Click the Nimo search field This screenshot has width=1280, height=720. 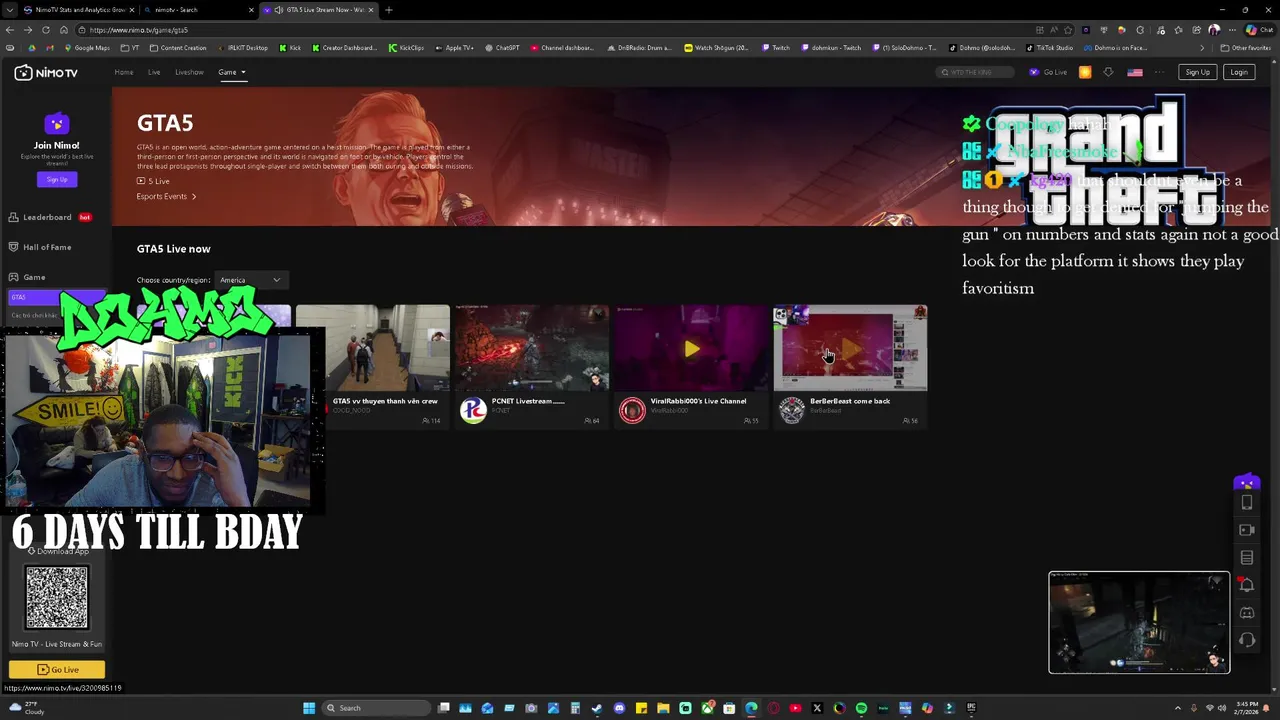[x=975, y=72]
